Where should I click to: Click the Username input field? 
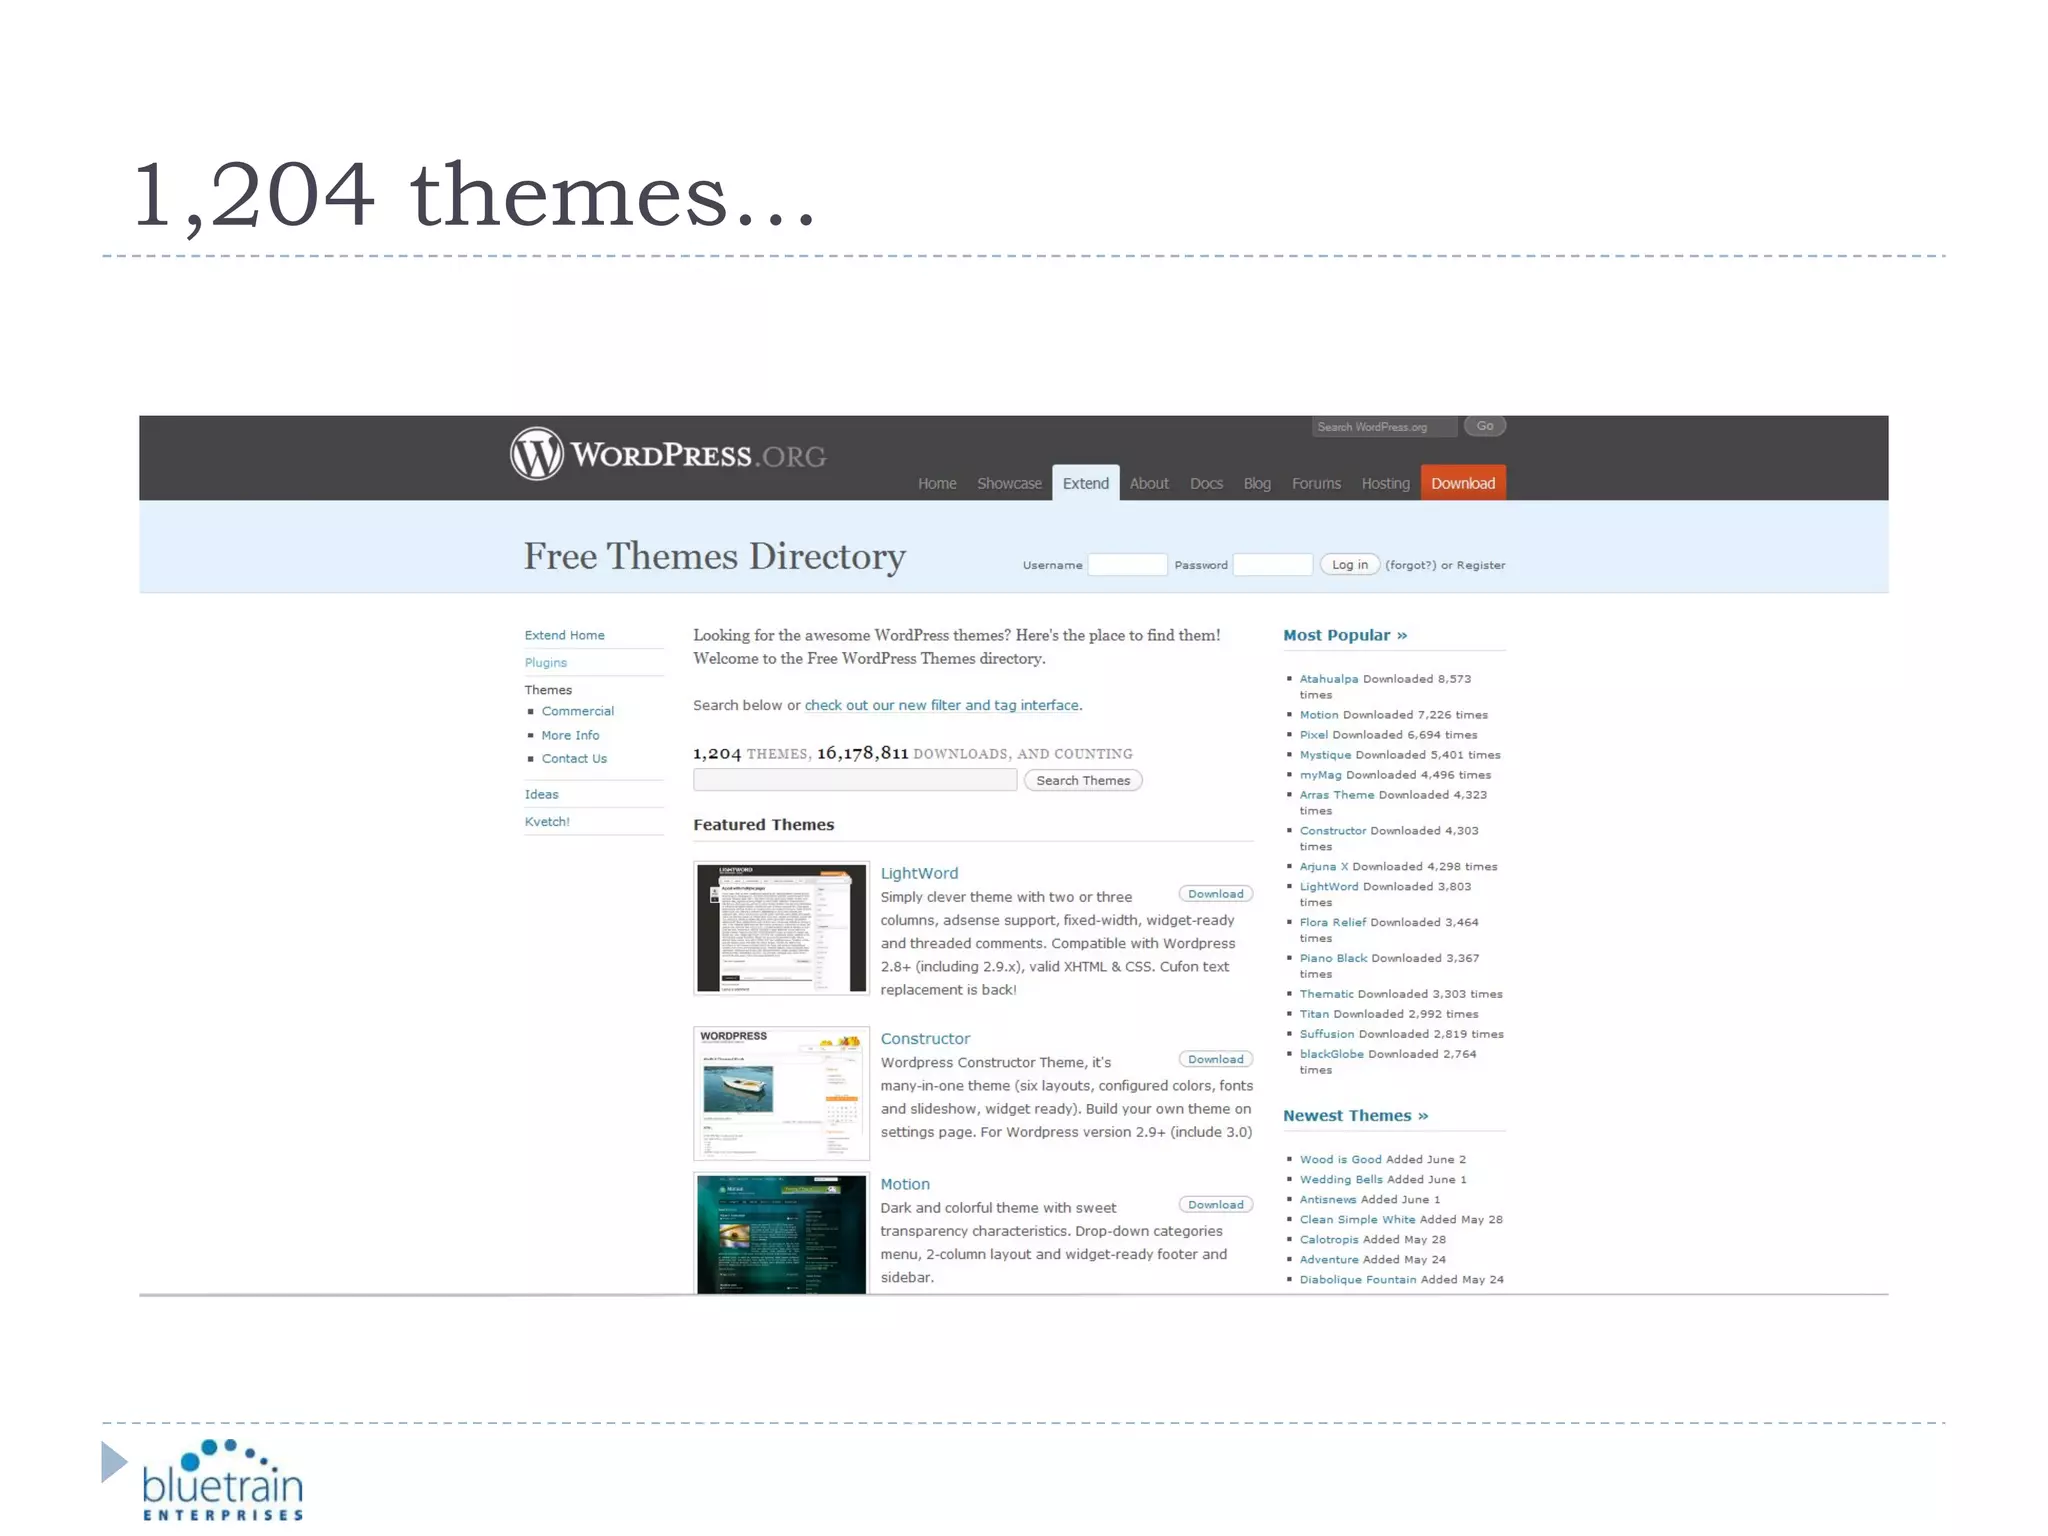(x=1127, y=565)
